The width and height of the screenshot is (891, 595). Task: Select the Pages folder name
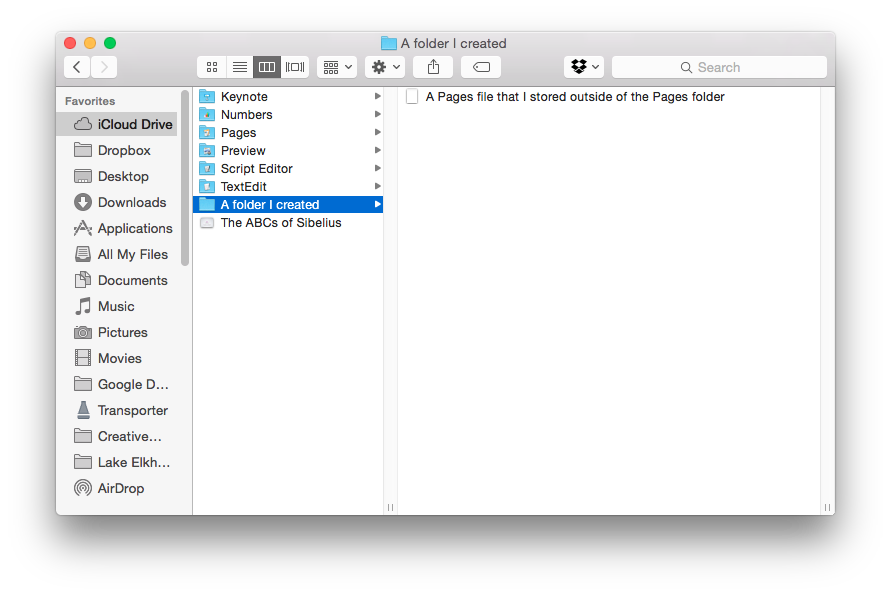[238, 132]
